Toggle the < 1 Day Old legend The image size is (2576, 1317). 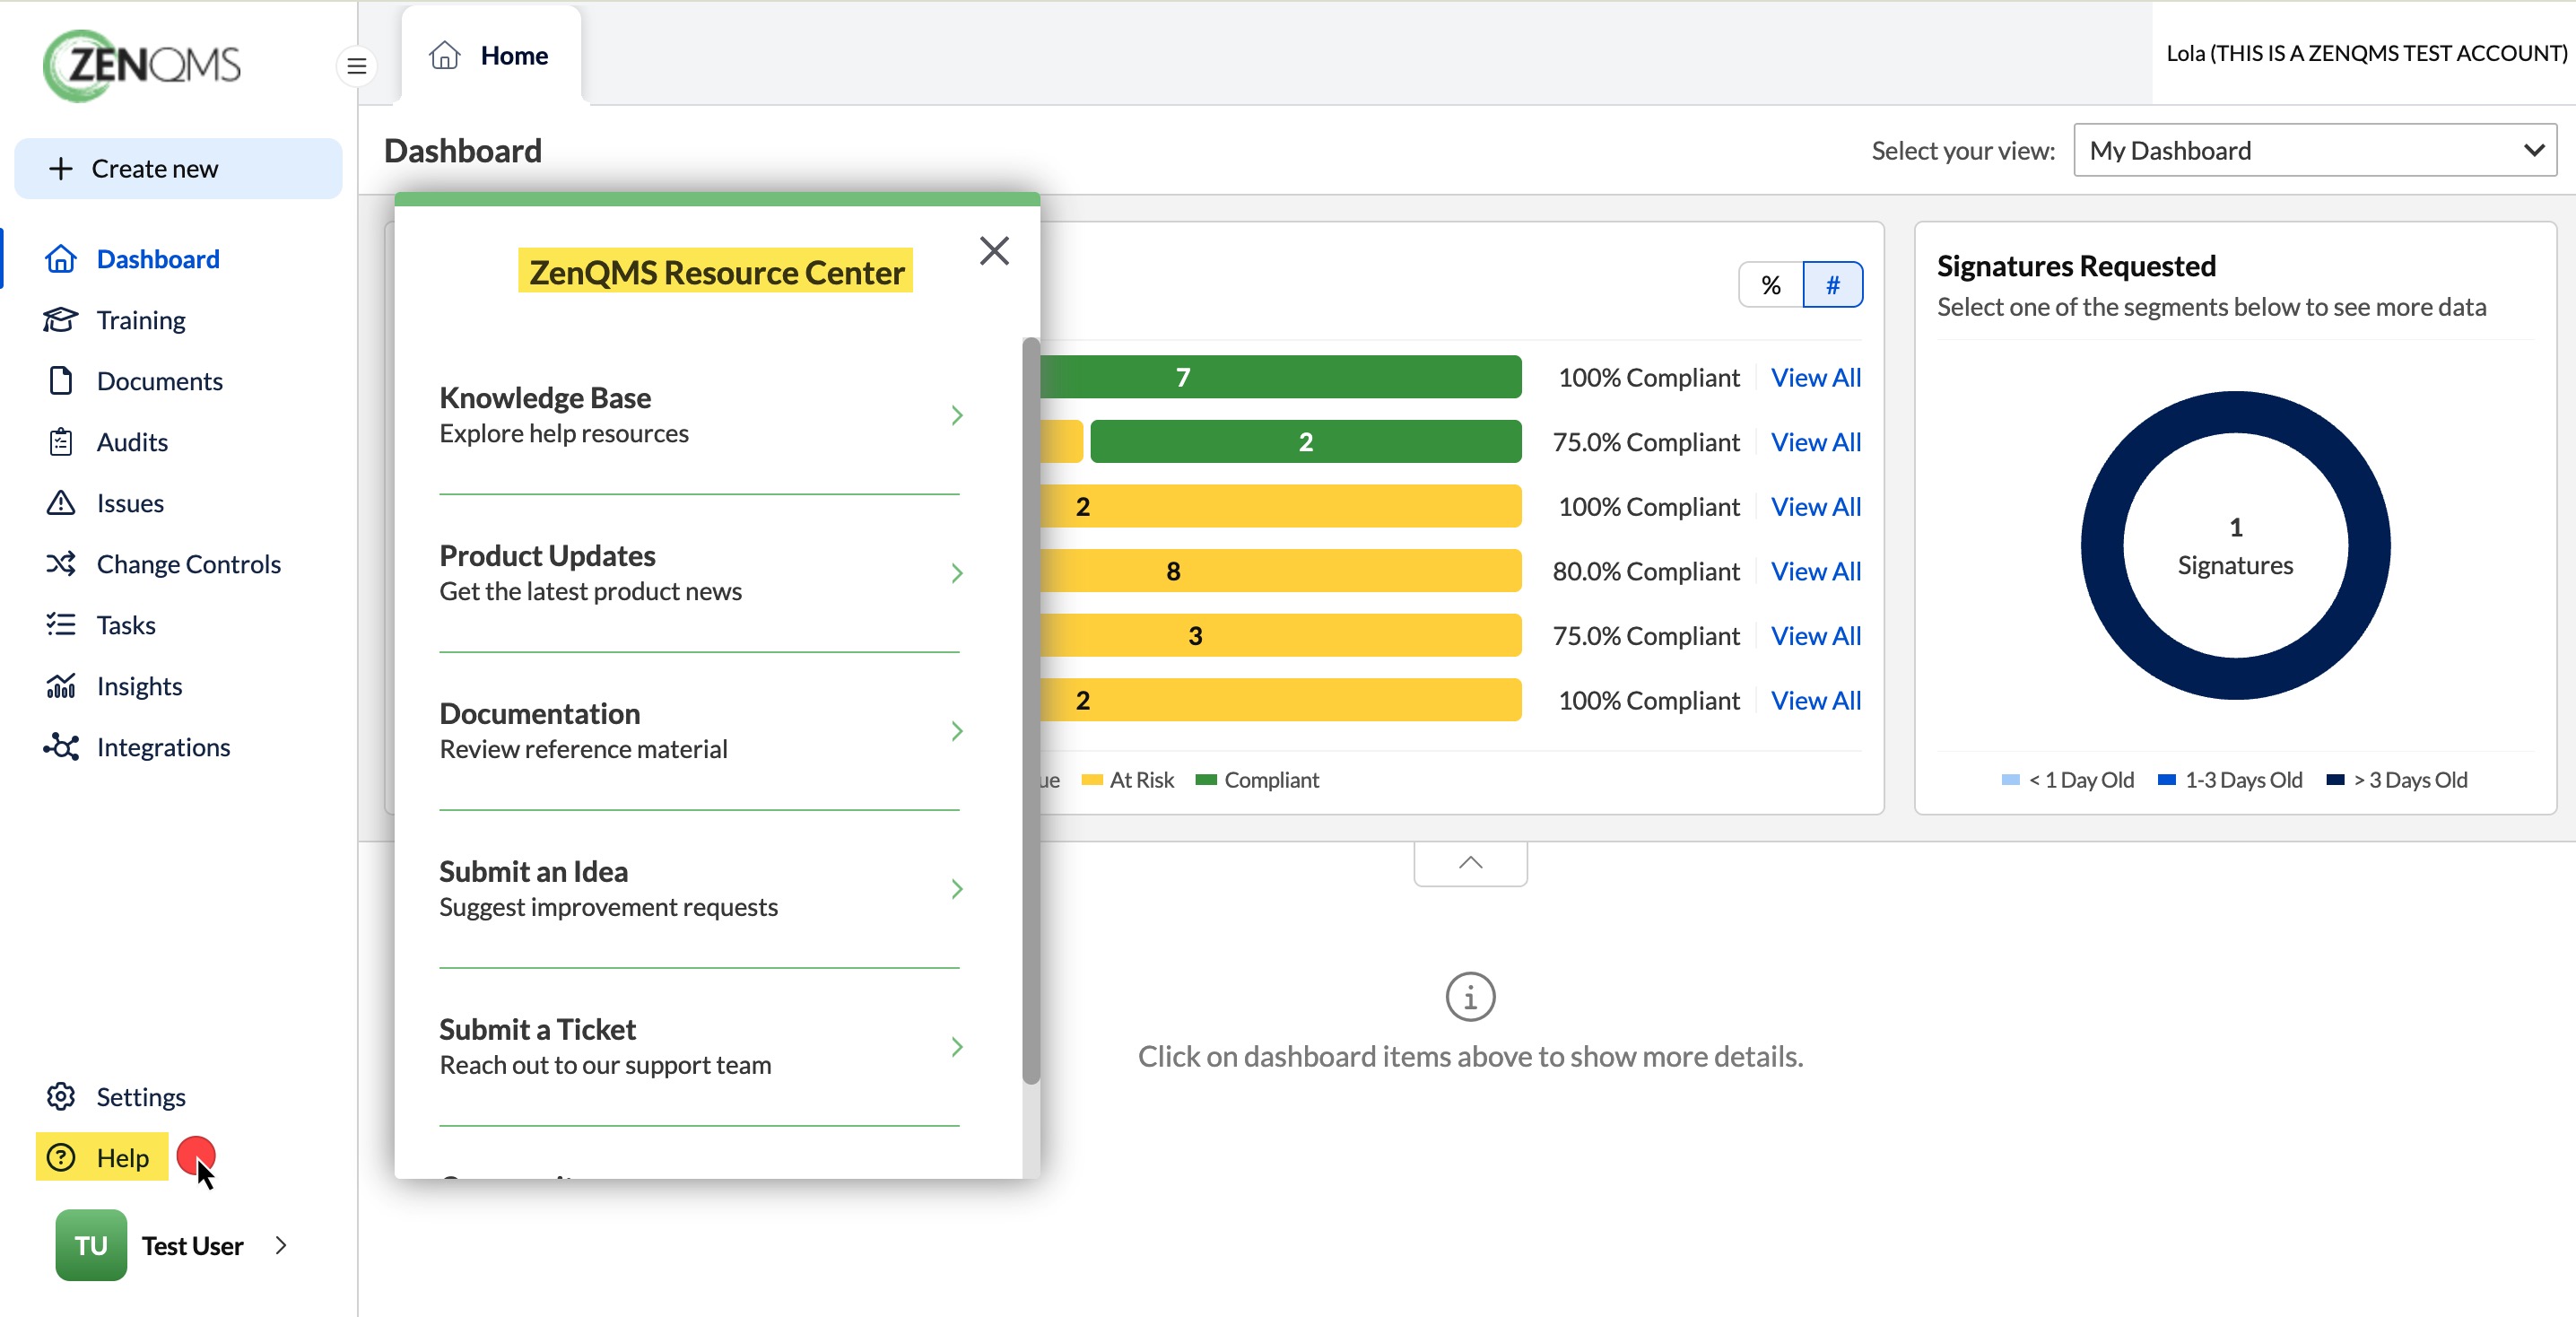[2067, 780]
